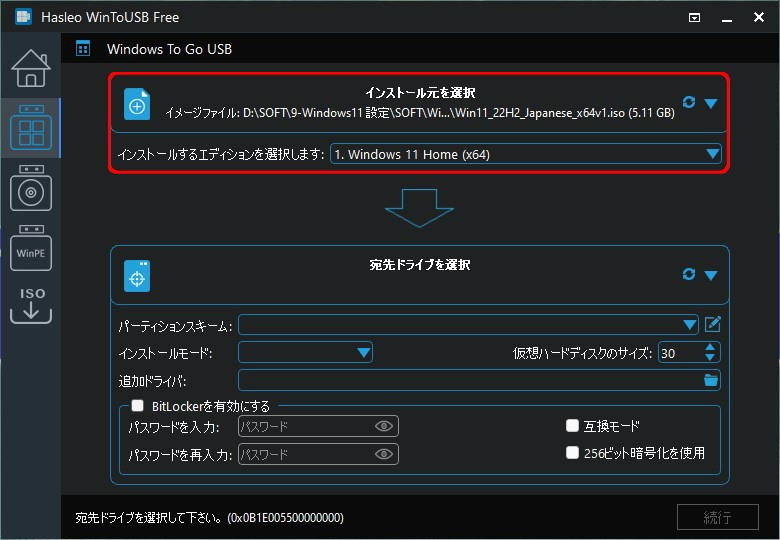The width and height of the screenshot is (780, 540).
Task: Click the virtual hard disk size field
Action: tap(681, 353)
